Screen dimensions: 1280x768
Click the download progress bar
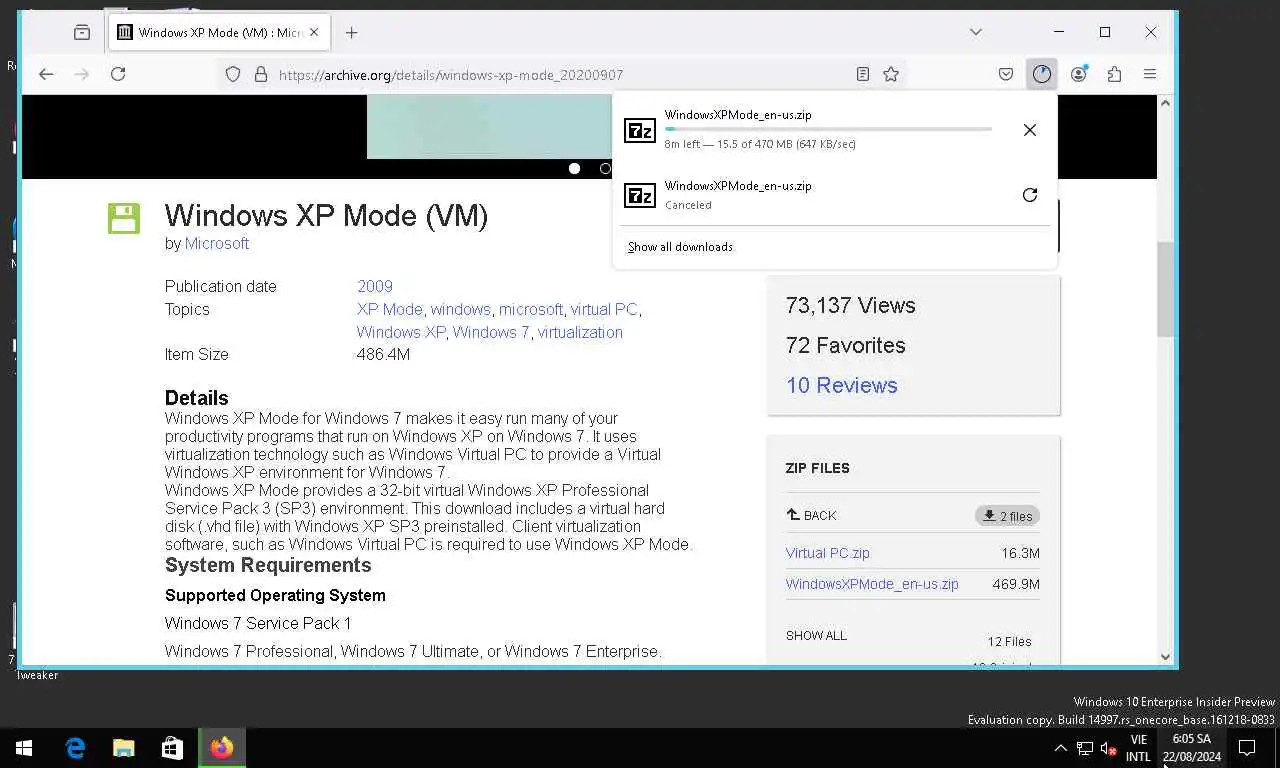tap(828, 129)
